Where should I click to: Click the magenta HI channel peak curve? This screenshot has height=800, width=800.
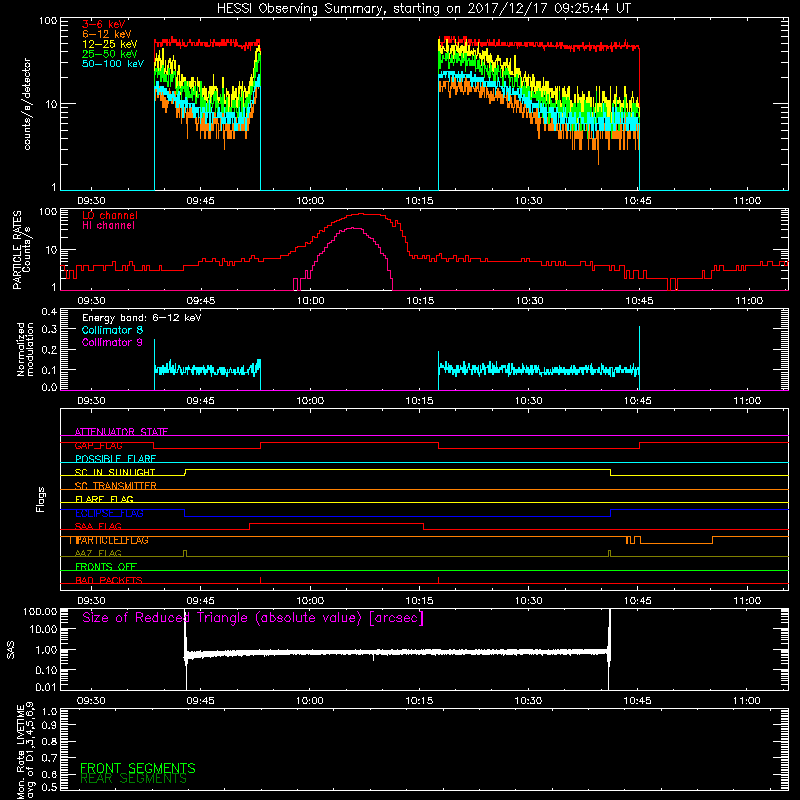click(x=354, y=229)
